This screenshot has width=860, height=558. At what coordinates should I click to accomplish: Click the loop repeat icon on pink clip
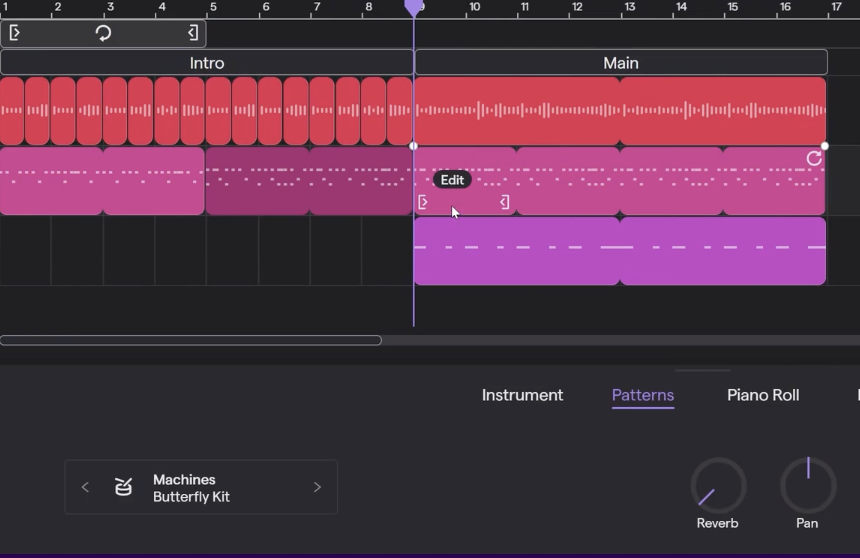coord(814,159)
